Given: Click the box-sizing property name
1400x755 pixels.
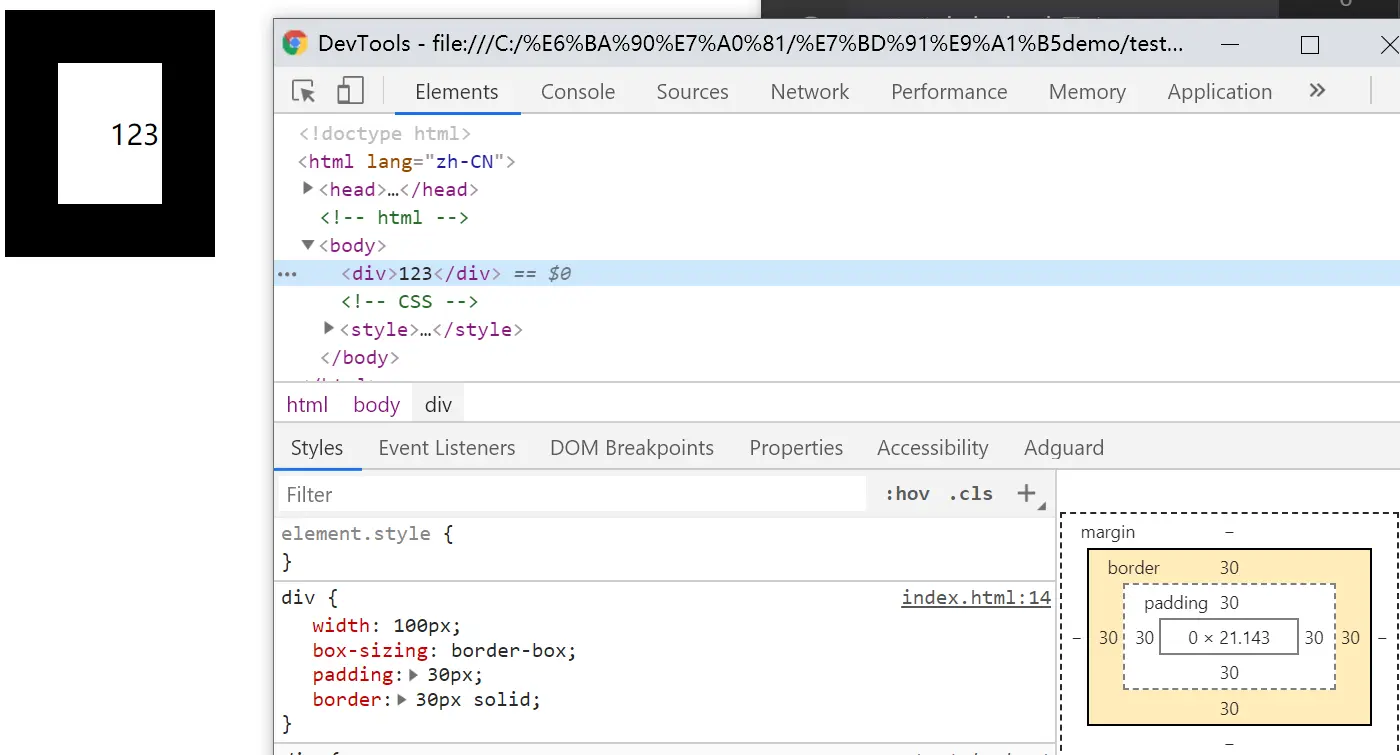Looking at the screenshot, I should point(372,651).
